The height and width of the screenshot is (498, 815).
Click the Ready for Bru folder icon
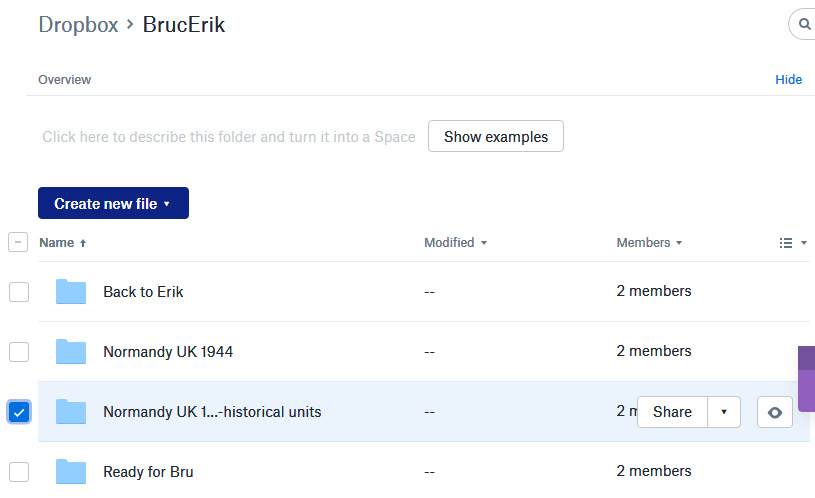click(70, 471)
